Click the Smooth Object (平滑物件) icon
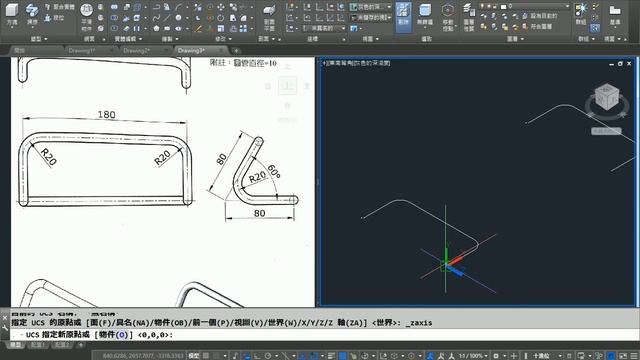This screenshot has height=360, width=640. [x=87, y=16]
